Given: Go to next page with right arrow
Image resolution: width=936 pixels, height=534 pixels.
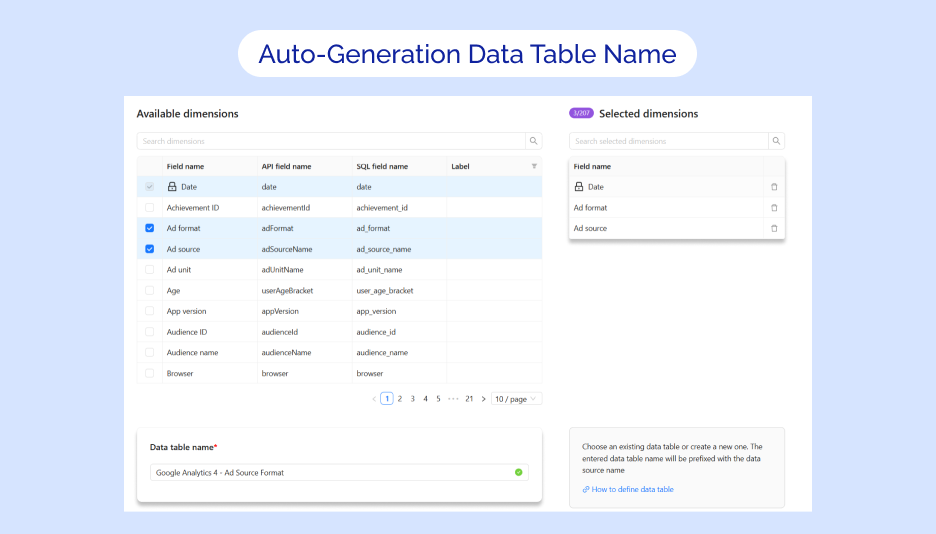Looking at the screenshot, I should click(483, 399).
